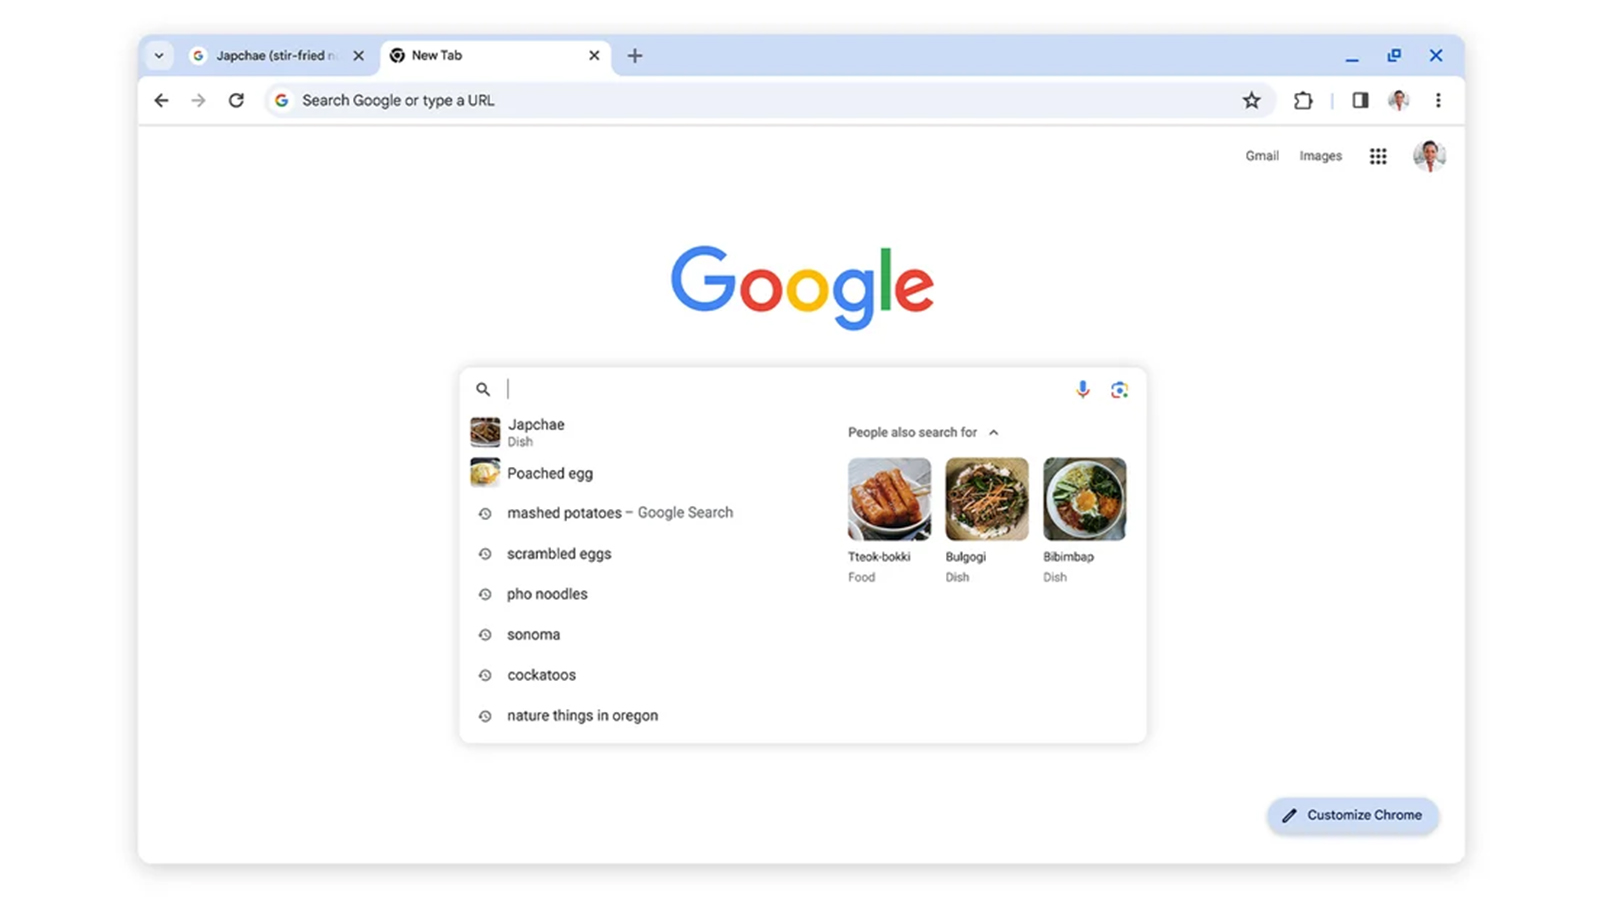Image resolution: width=1600 pixels, height=900 pixels.
Task: Open the Extensions puzzle icon
Action: 1303,100
